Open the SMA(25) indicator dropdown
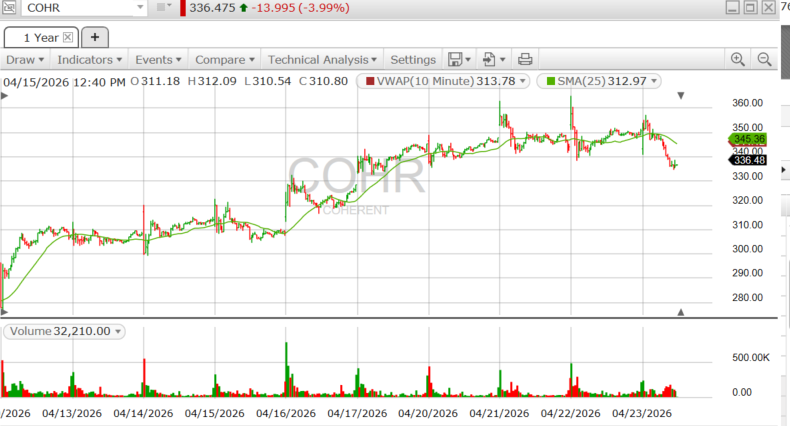This screenshot has width=790, height=426. click(654, 81)
